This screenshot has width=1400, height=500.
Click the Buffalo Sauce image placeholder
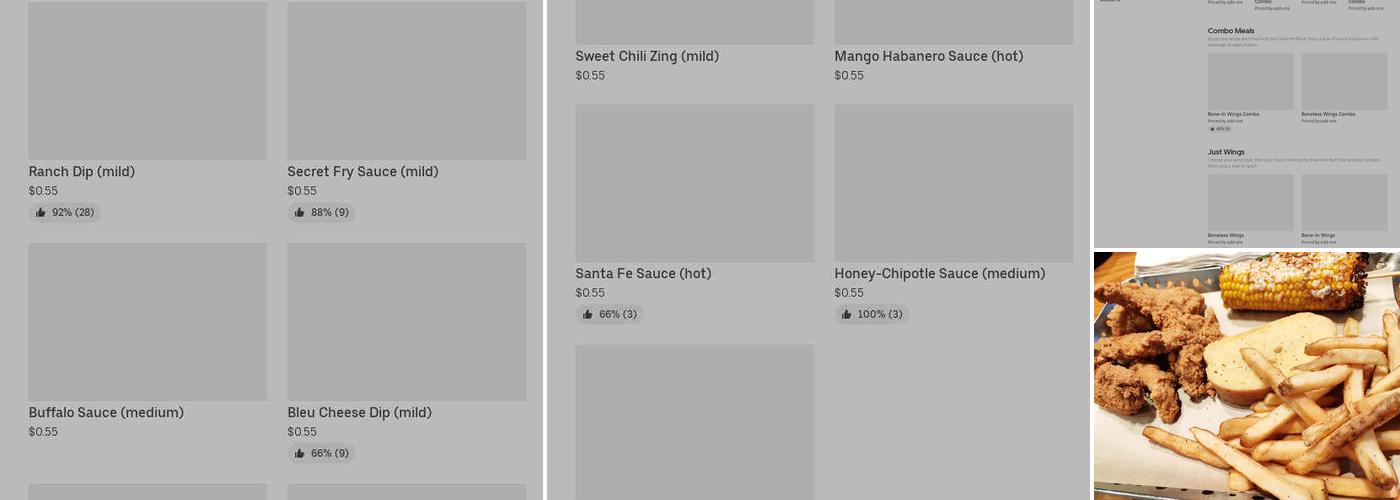pyautogui.click(x=147, y=322)
